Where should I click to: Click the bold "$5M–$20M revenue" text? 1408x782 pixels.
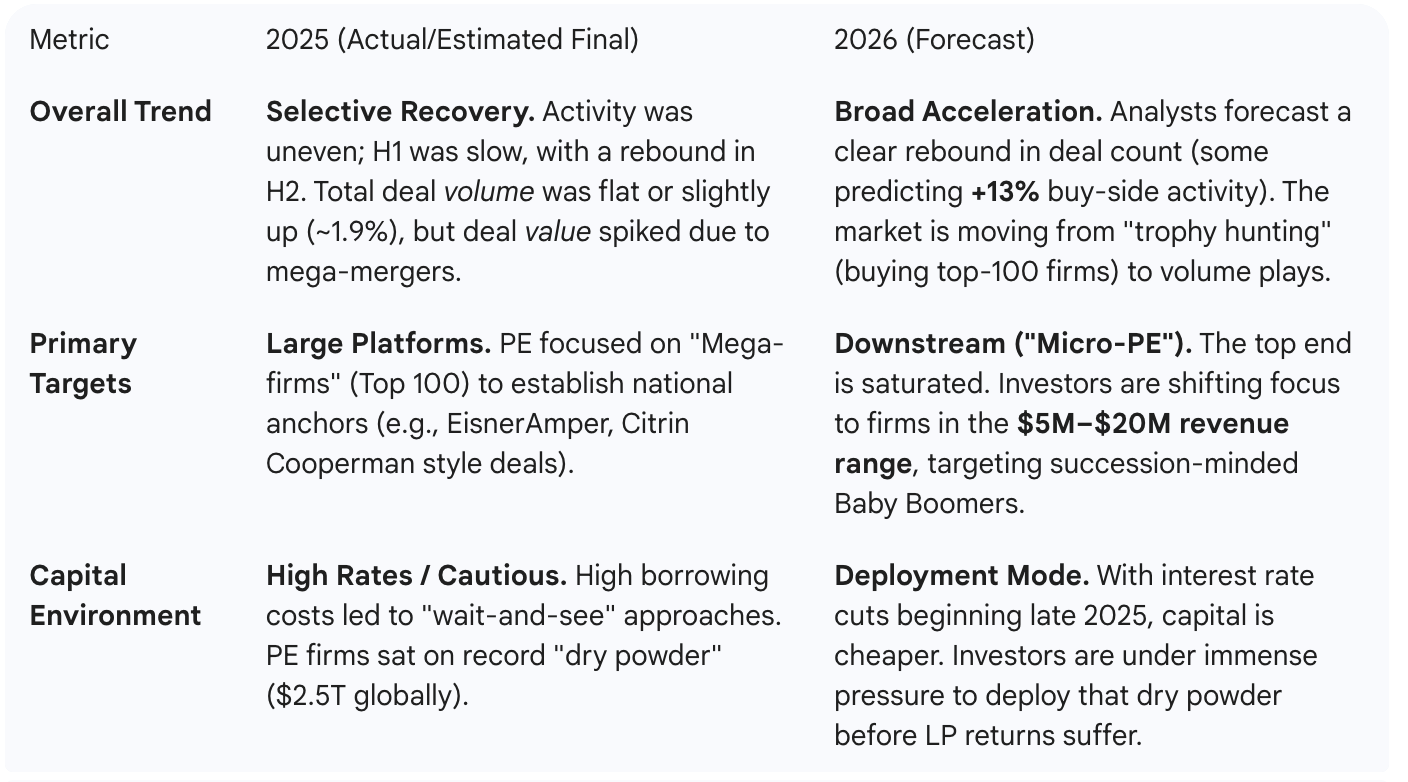pos(1152,423)
